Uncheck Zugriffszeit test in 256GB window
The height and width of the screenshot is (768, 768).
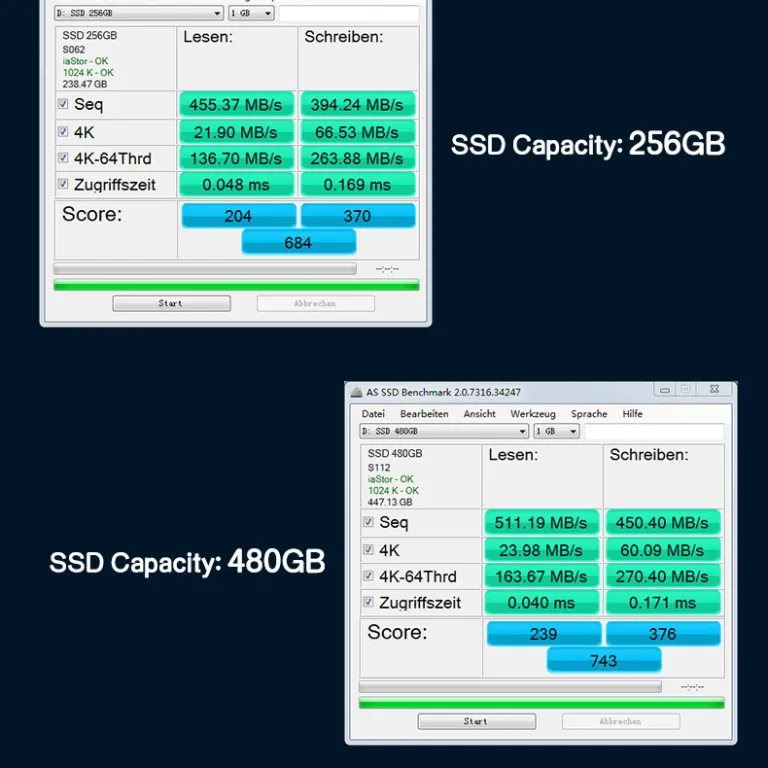pos(63,184)
